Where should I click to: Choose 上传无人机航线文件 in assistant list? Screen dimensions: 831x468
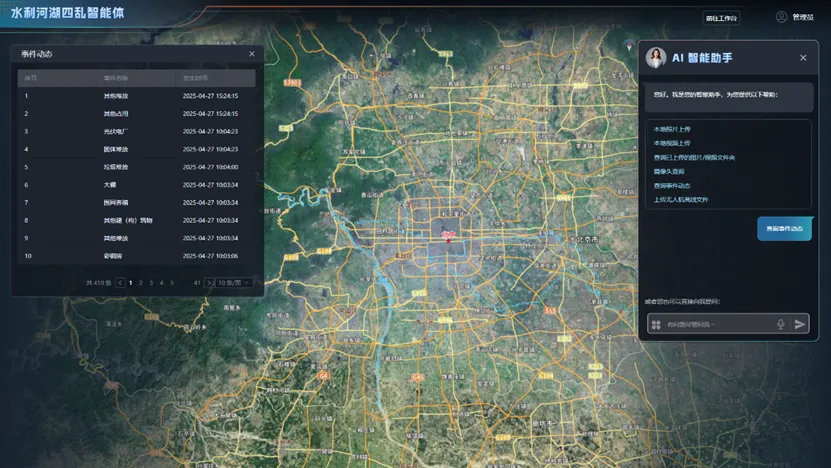click(681, 199)
